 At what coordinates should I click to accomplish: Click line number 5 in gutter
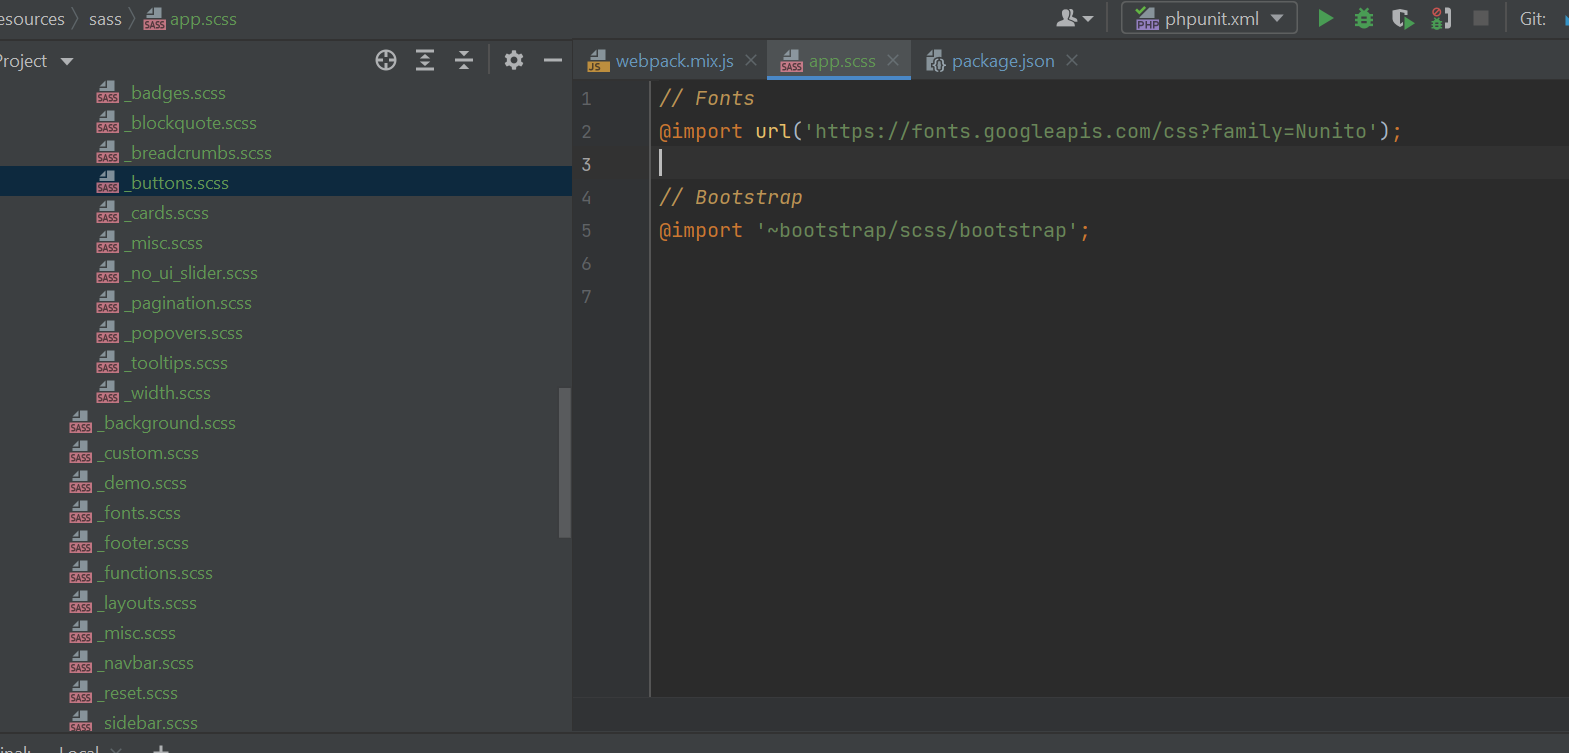pyautogui.click(x=587, y=231)
